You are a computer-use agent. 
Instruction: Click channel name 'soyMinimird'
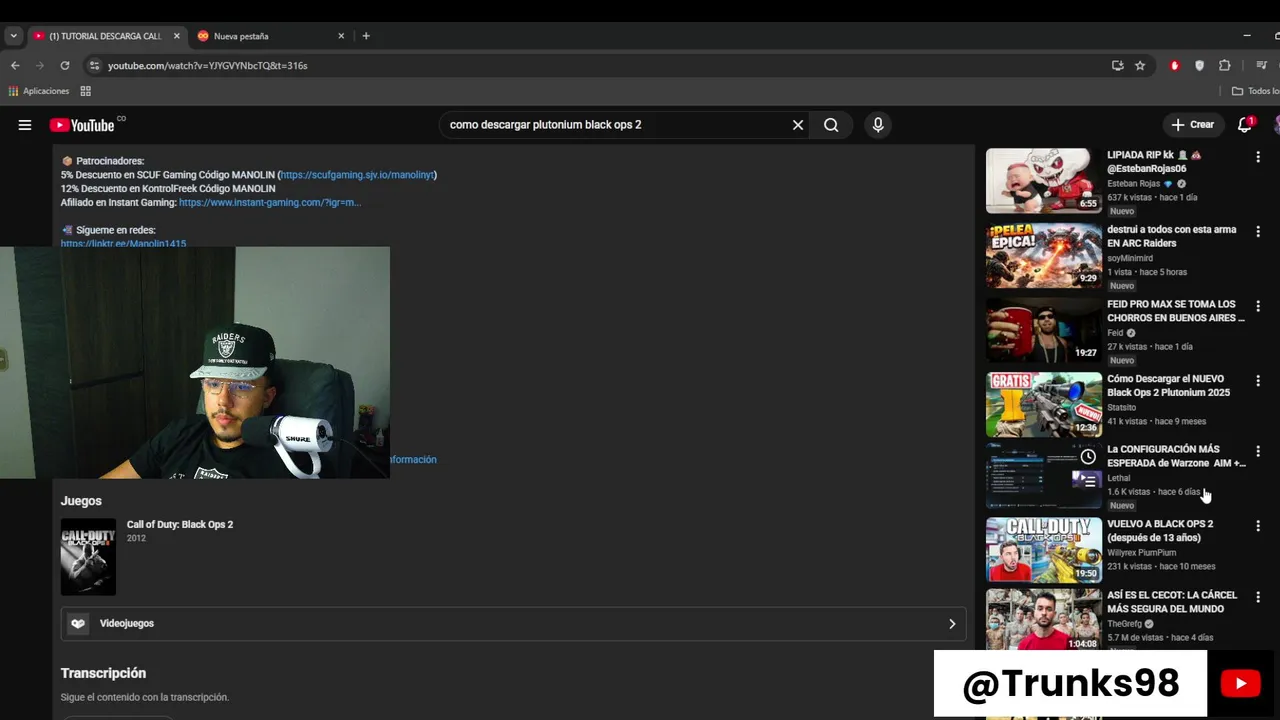click(x=1130, y=258)
